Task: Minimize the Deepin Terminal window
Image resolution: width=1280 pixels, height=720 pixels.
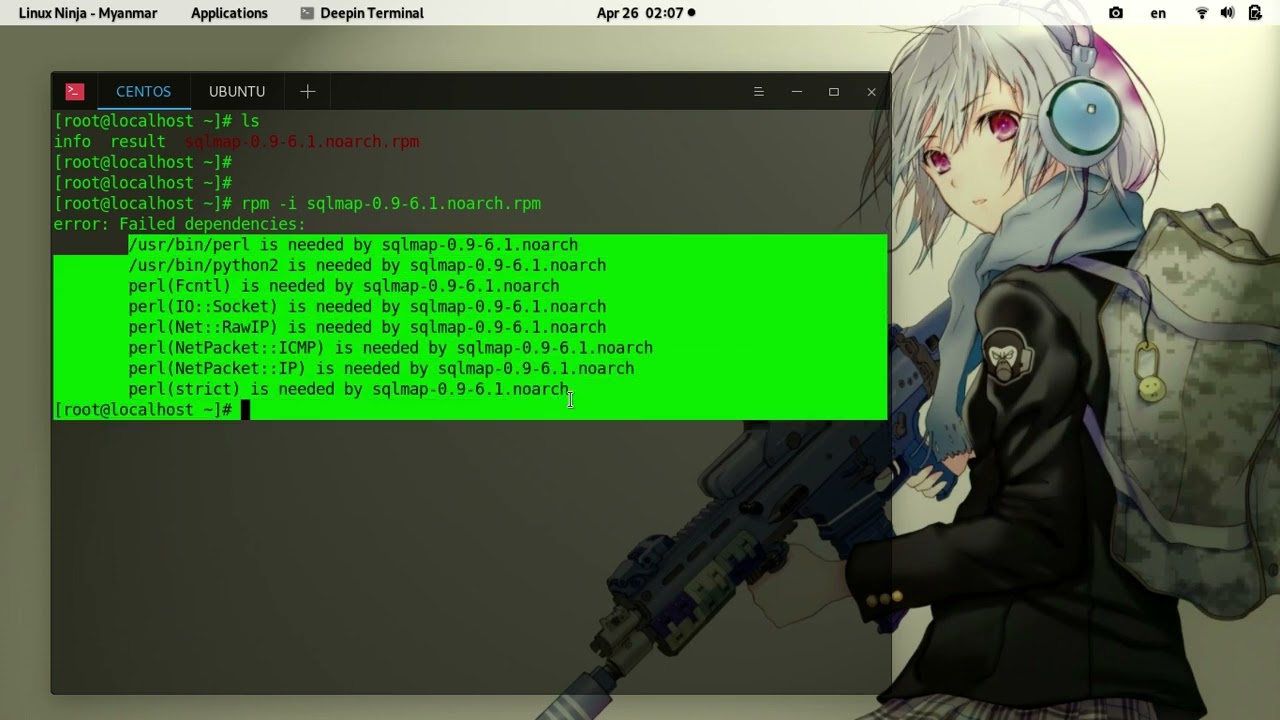Action: (x=796, y=91)
